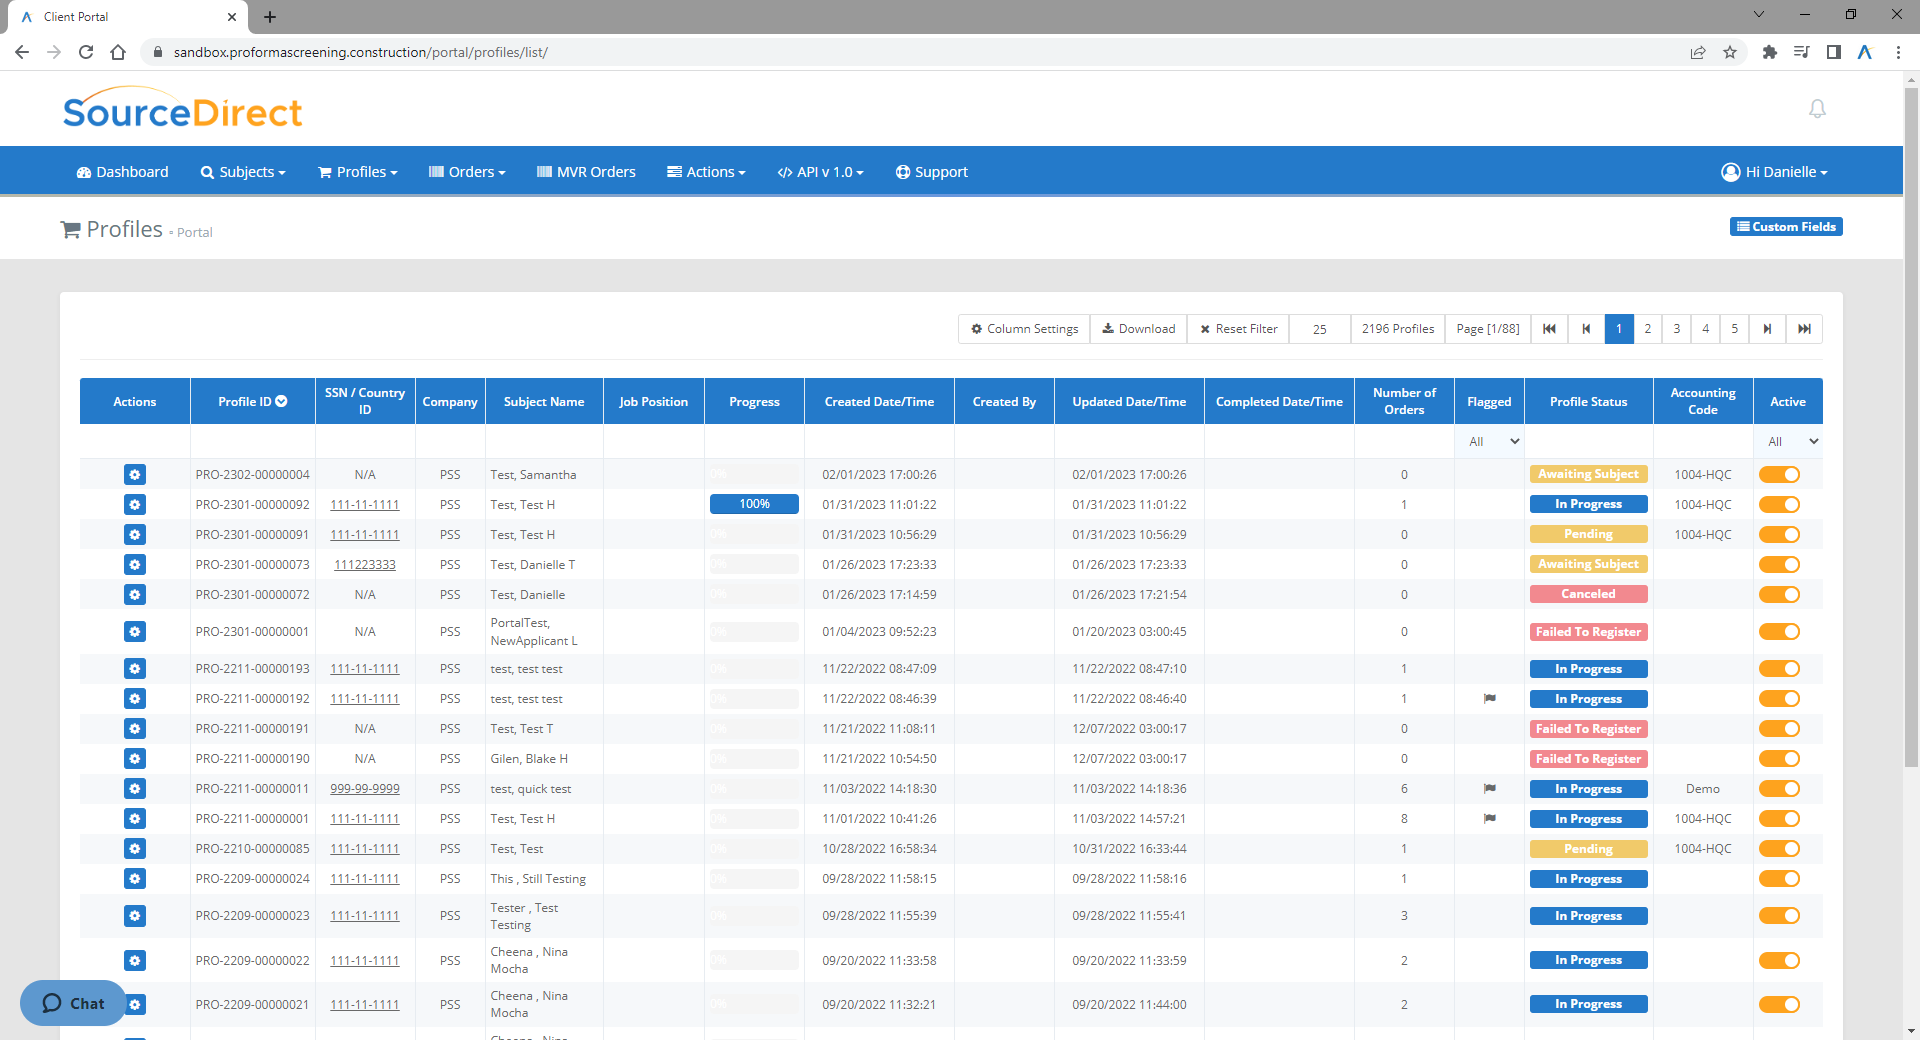Open actions gear for Gilen, Blake H row
This screenshot has height=1040, width=1920.
[135, 758]
